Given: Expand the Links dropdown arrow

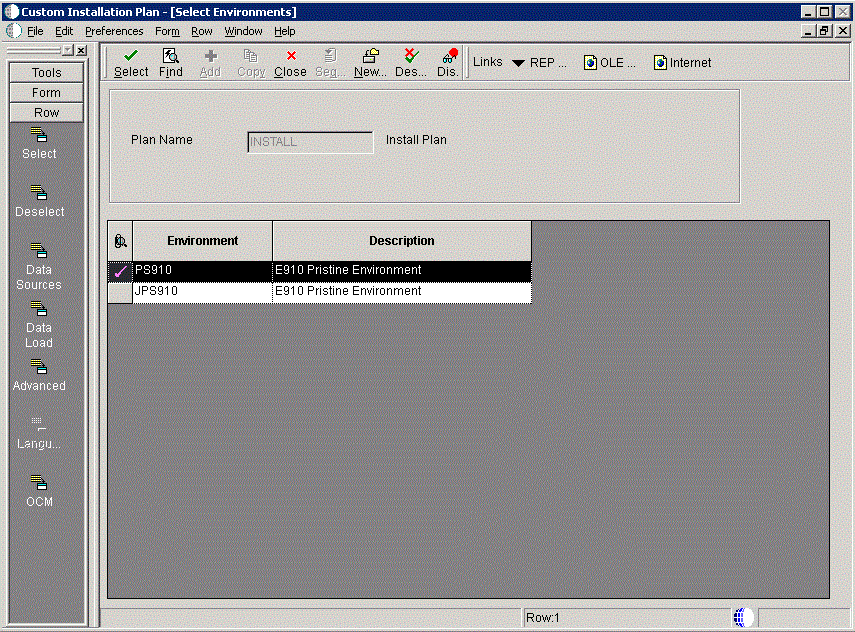Looking at the screenshot, I should (519, 63).
